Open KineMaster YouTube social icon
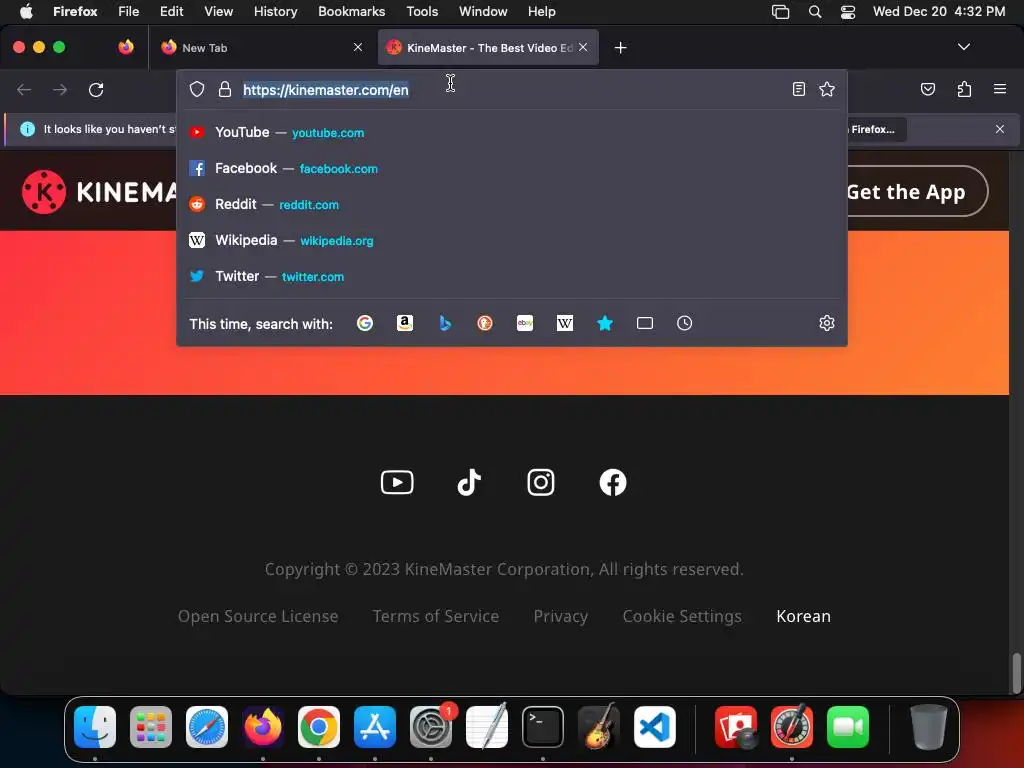1024x768 pixels. [x=397, y=483]
